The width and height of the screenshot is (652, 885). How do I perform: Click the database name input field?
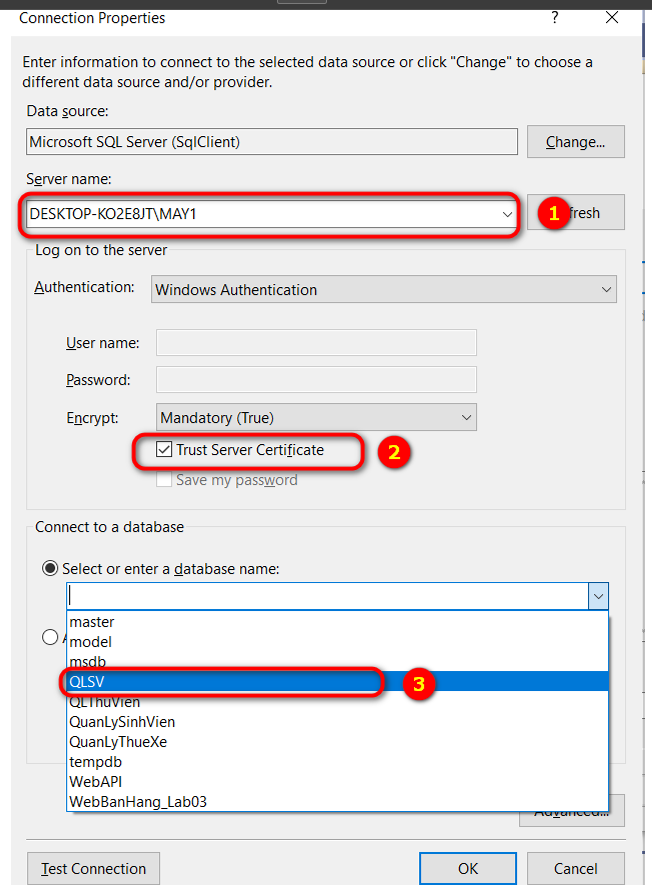pos(327,597)
